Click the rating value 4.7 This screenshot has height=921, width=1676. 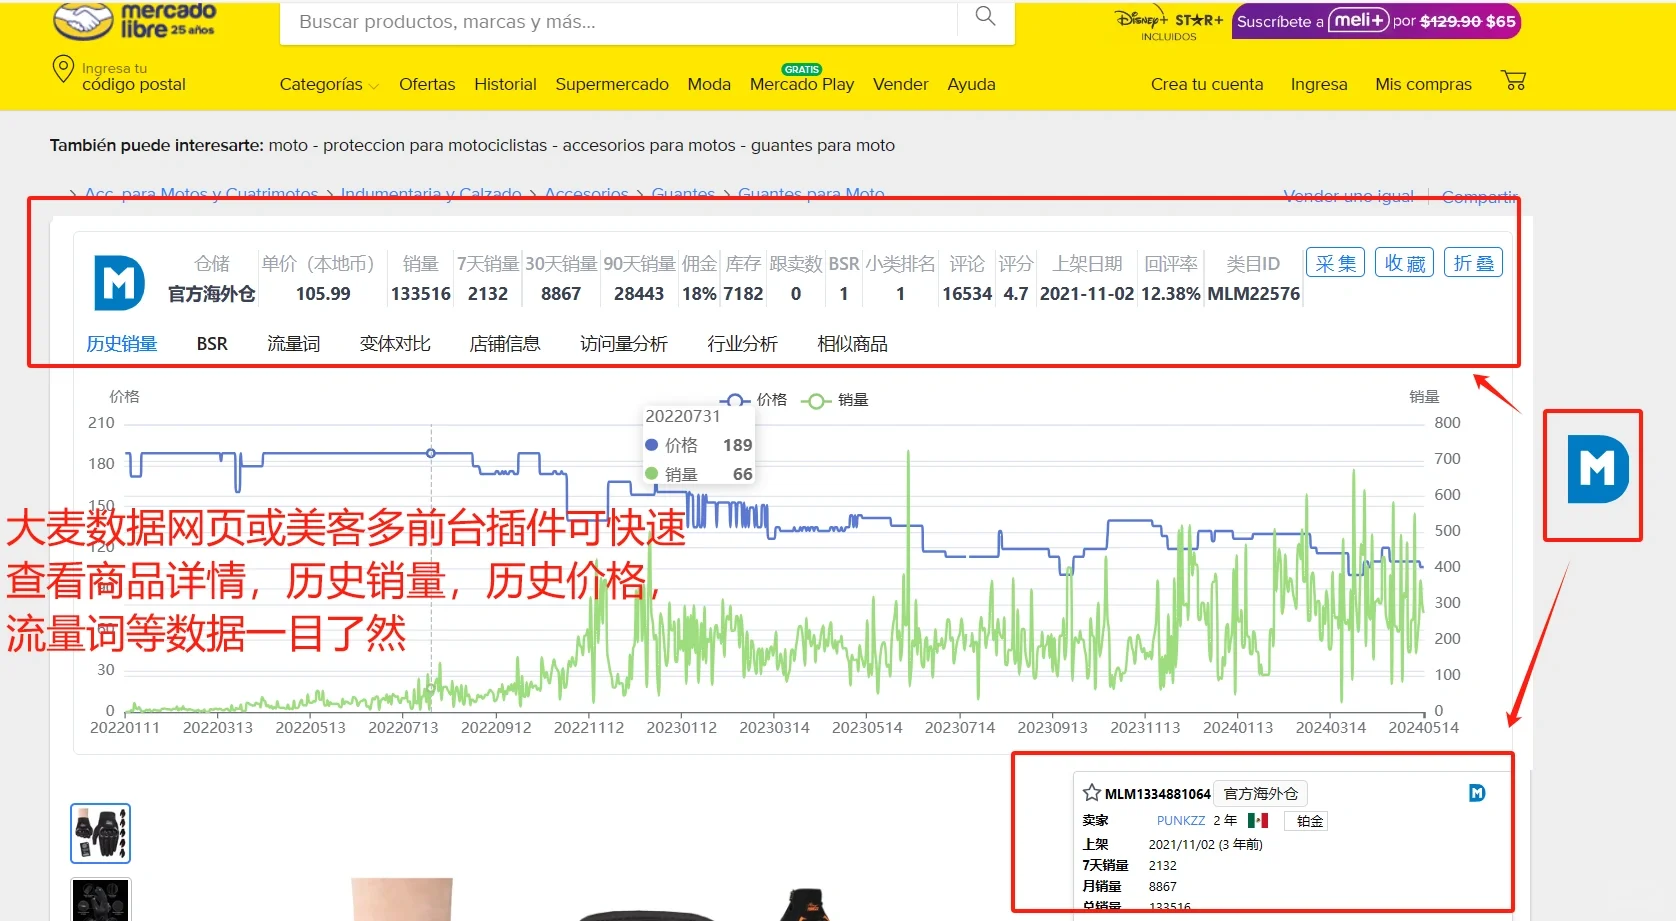1016,294
